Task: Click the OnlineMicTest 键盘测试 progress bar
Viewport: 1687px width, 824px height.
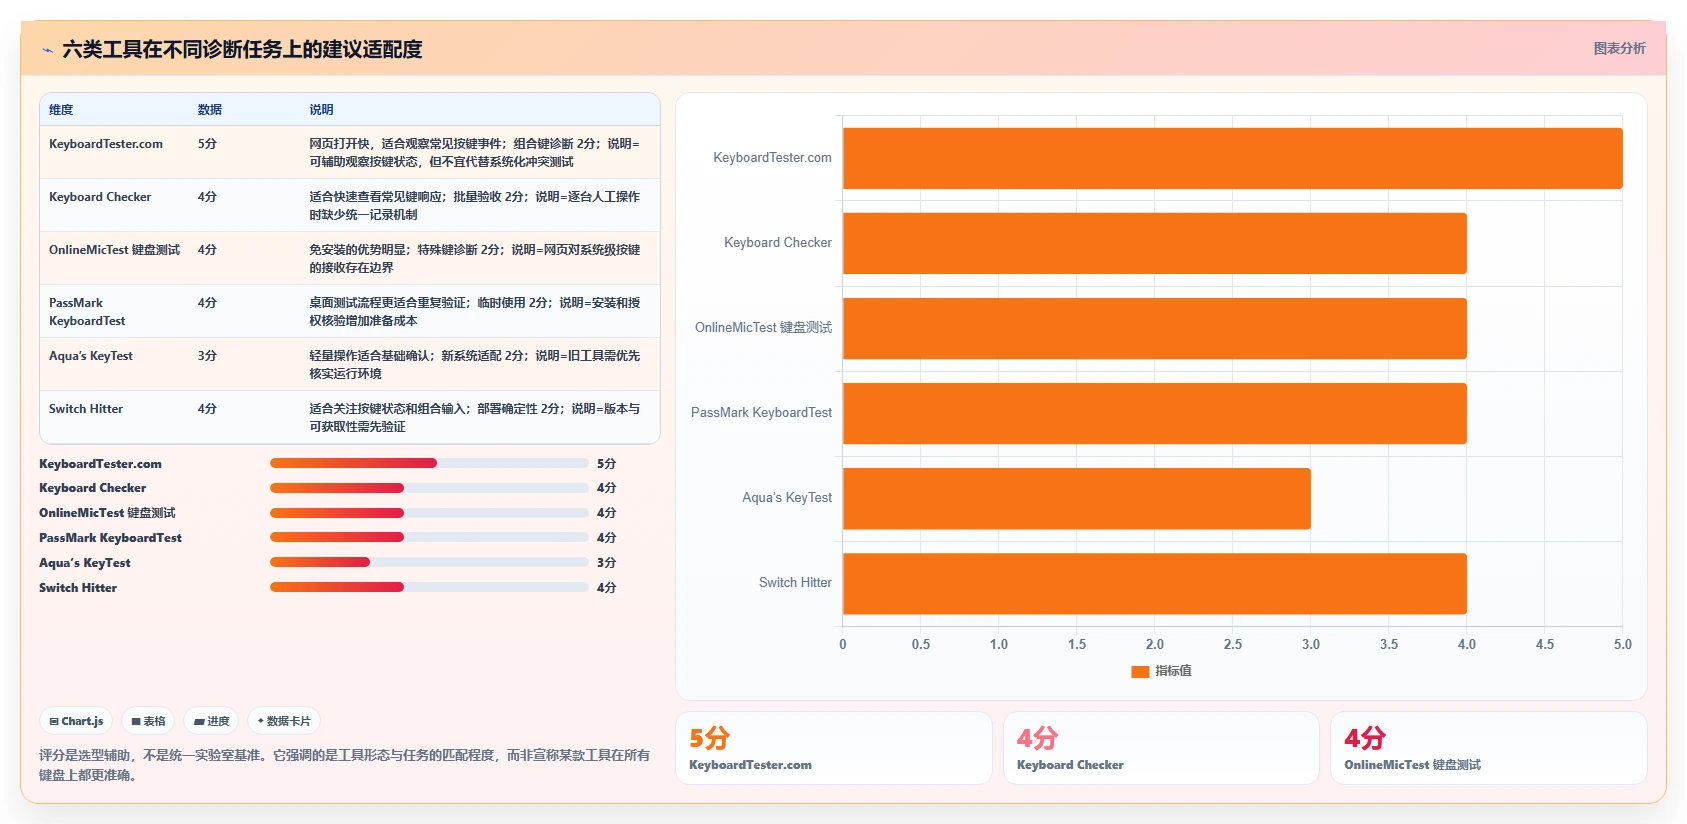Action: pos(429,513)
